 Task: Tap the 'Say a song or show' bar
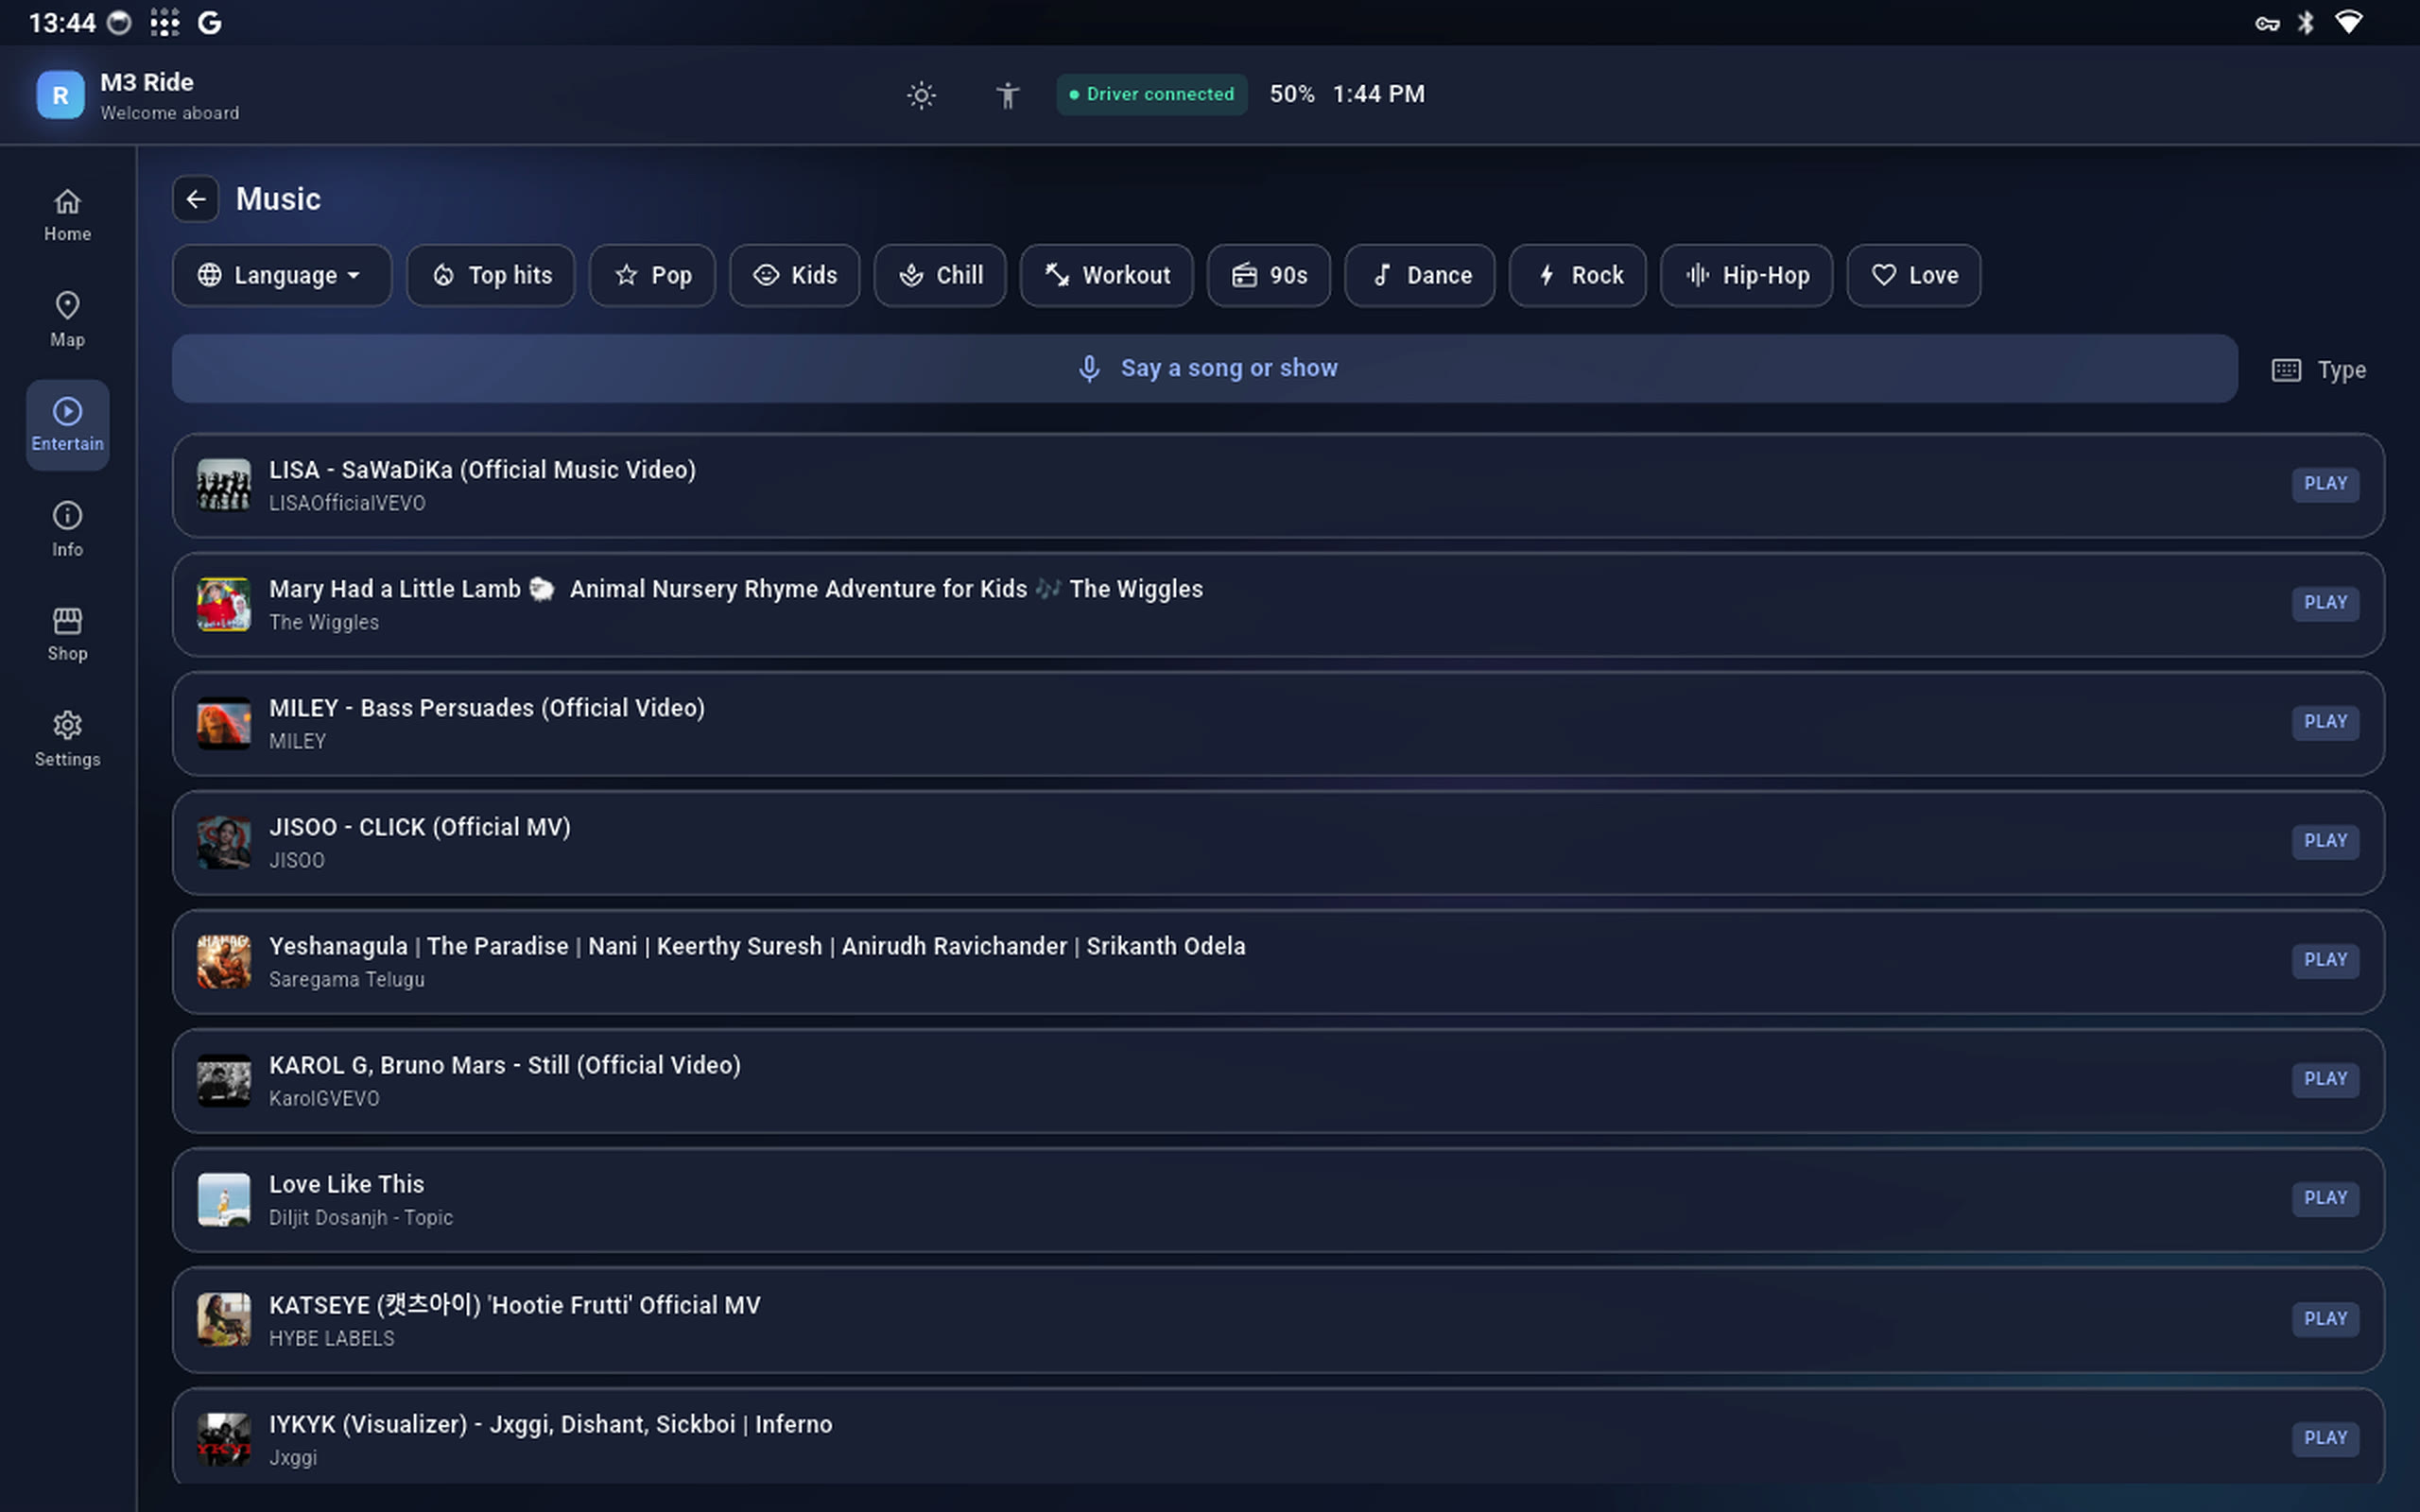(x=1204, y=368)
